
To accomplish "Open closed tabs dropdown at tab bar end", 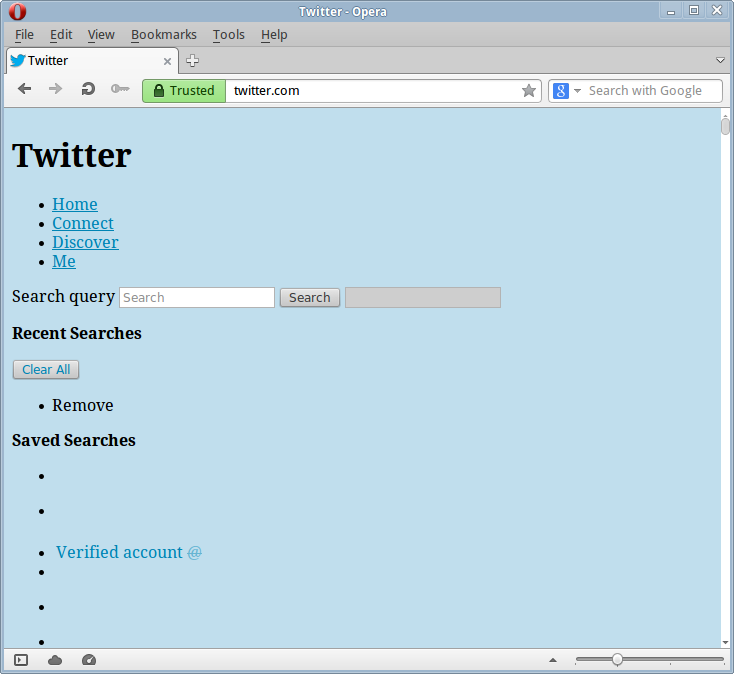I will [x=720, y=60].
